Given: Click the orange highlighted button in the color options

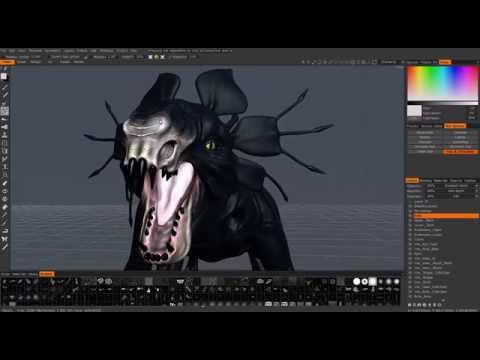Looking at the screenshot, I should tap(460, 152).
